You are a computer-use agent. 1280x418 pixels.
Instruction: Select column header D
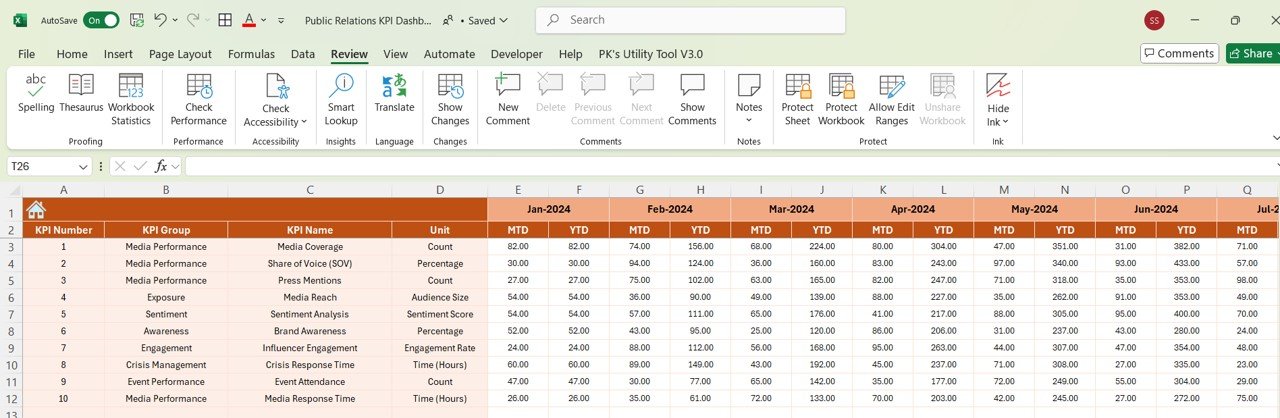point(440,189)
